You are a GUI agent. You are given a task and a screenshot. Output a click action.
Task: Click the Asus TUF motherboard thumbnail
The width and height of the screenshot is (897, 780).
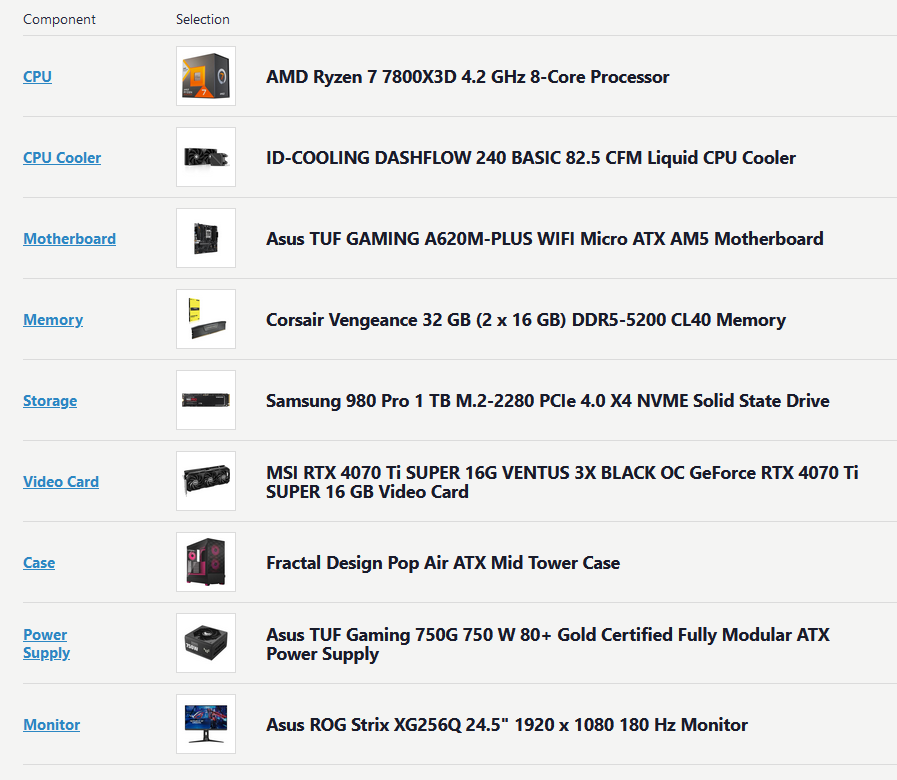(x=206, y=238)
